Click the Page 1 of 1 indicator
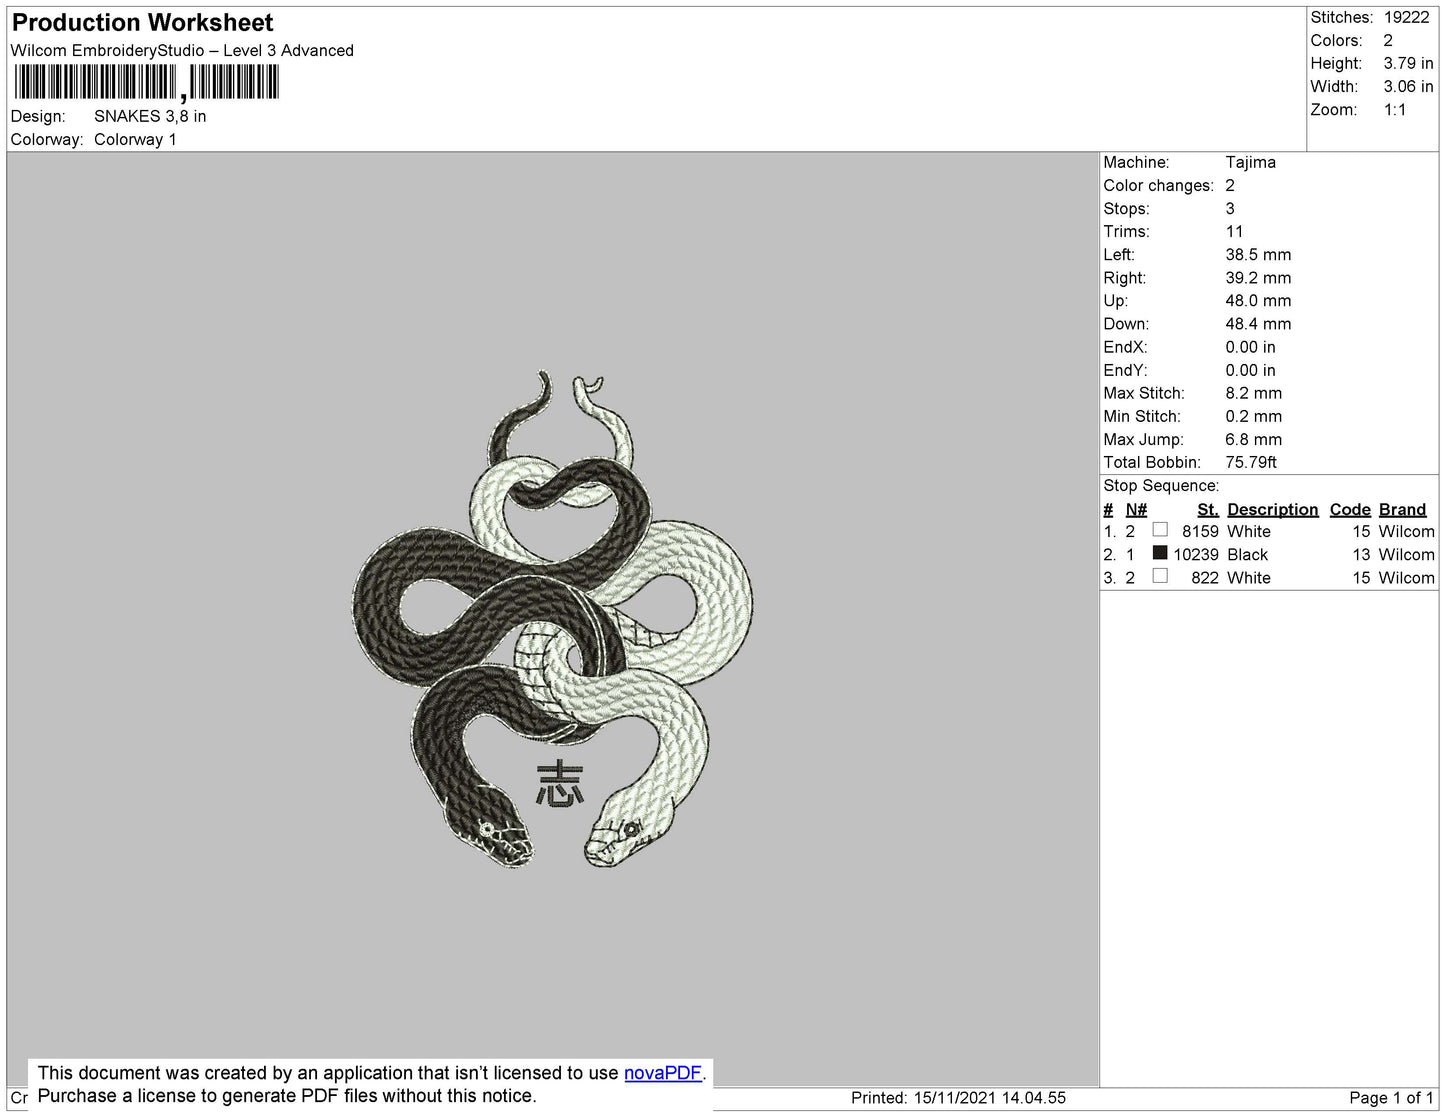Image resolution: width=1445 pixels, height=1117 pixels. (1390, 1097)
